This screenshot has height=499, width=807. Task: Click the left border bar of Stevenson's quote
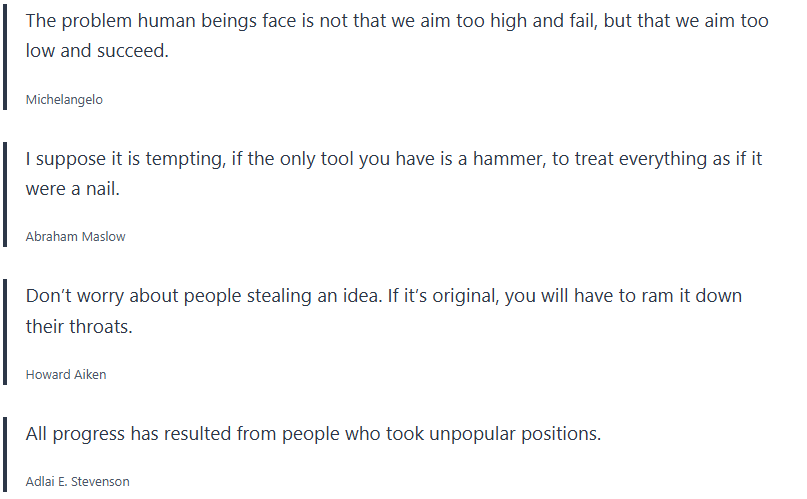6,456
